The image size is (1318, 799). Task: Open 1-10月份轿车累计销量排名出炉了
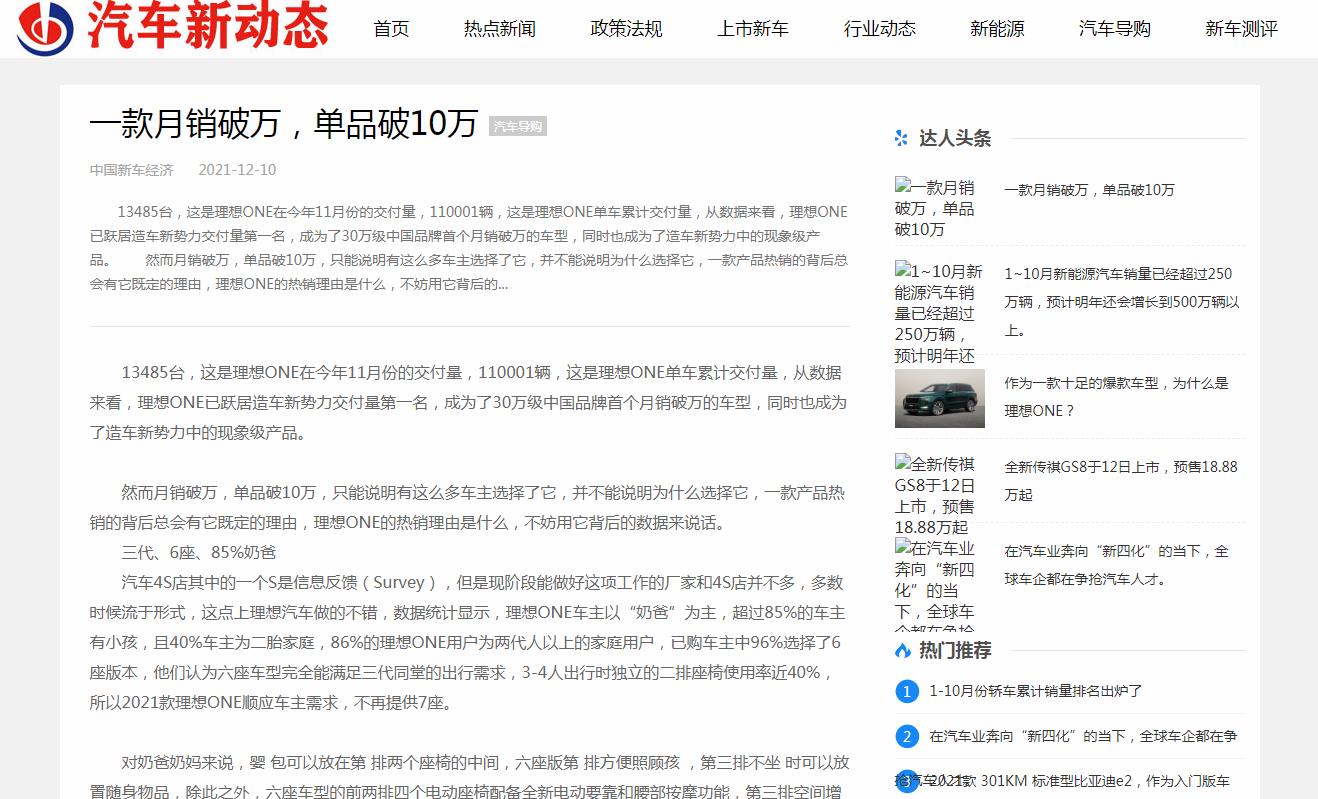pos(1035,691)
